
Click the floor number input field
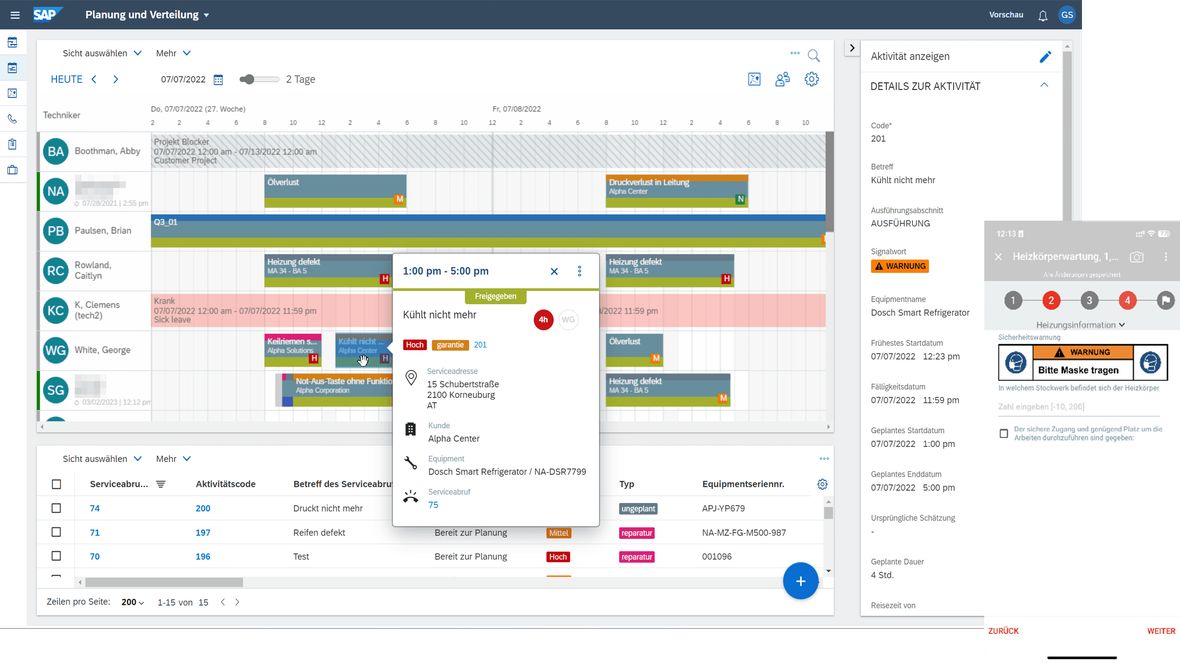1078,407
